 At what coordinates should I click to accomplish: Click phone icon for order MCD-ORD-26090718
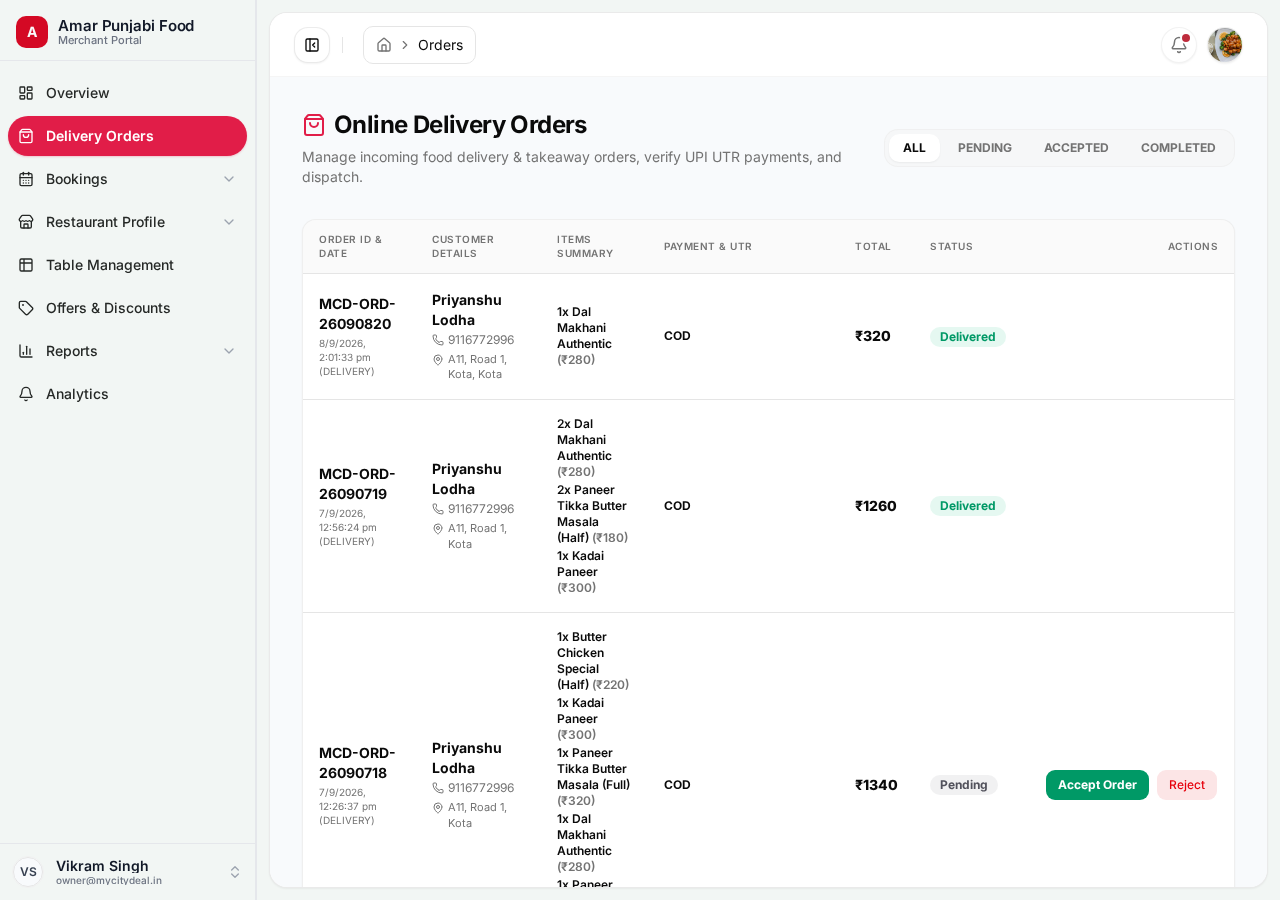(438, 788)
